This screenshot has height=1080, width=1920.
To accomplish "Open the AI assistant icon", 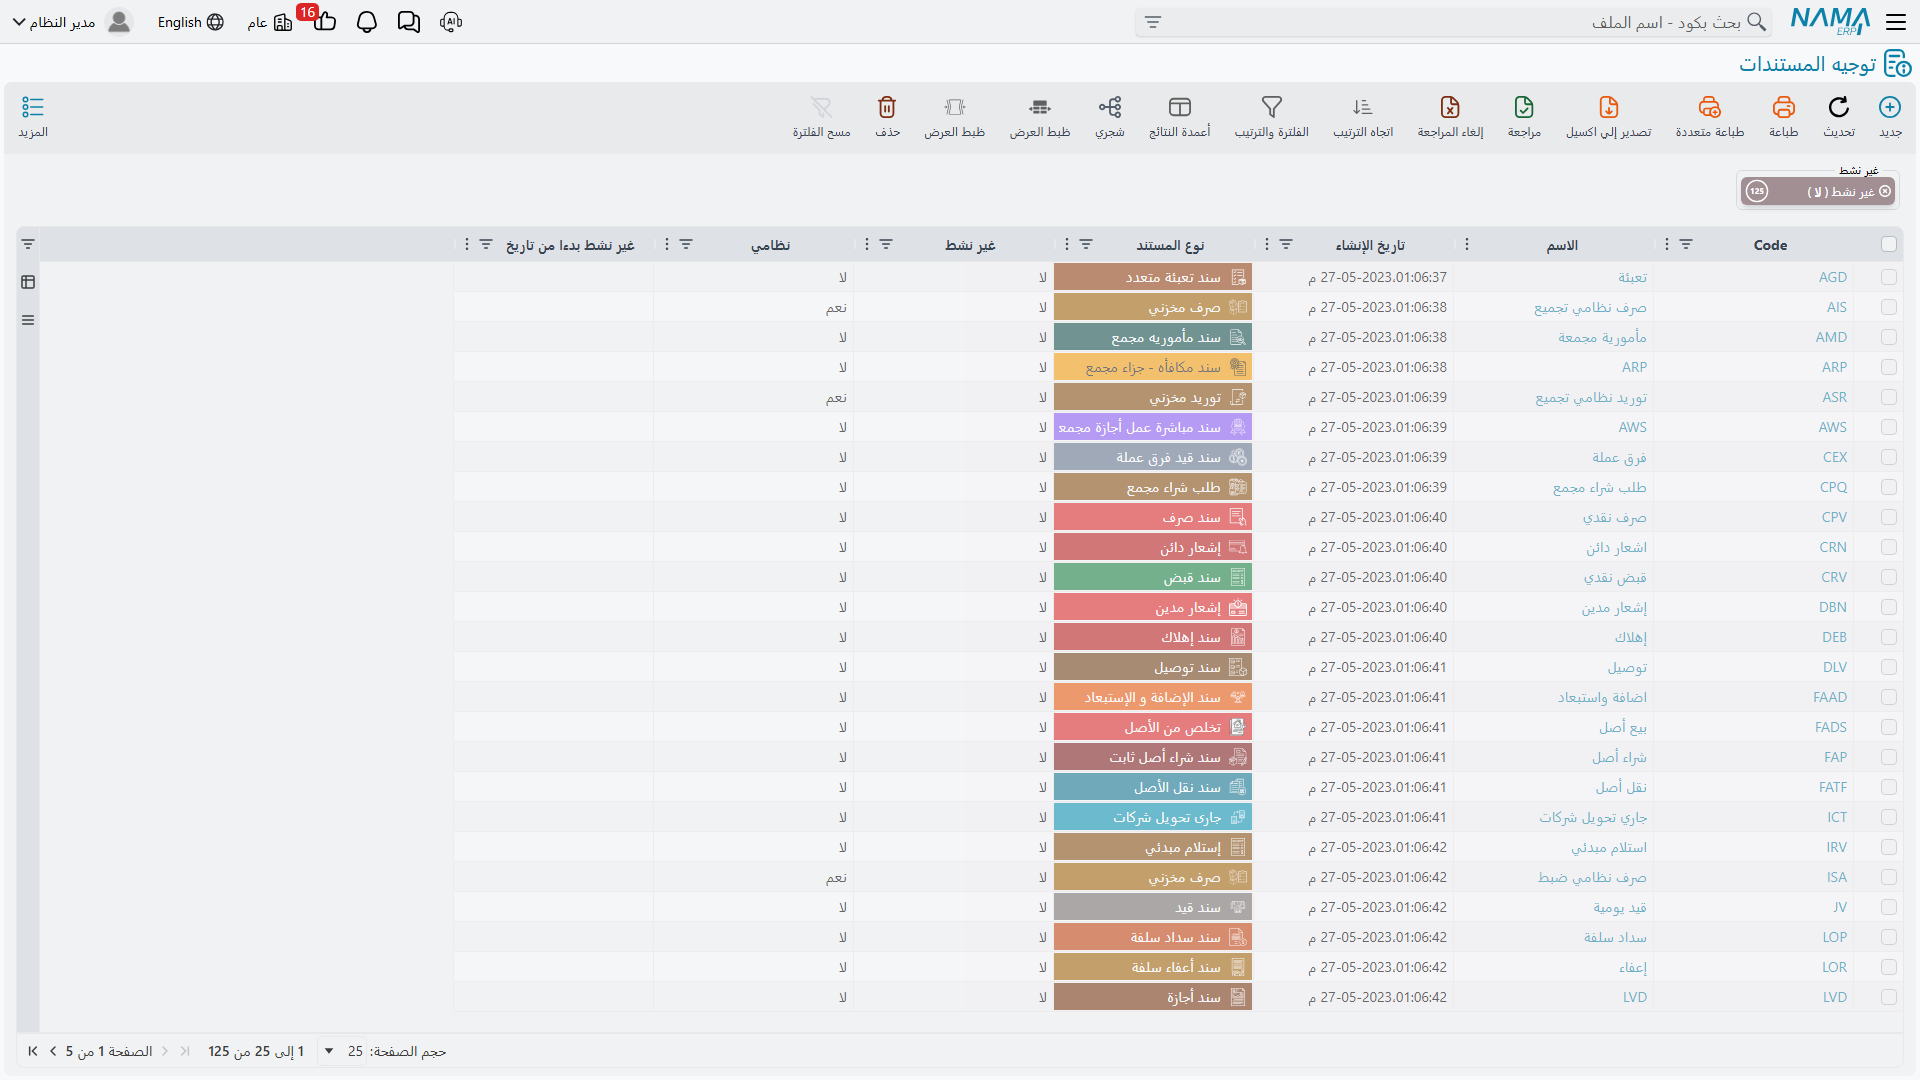I will [451, 22].
